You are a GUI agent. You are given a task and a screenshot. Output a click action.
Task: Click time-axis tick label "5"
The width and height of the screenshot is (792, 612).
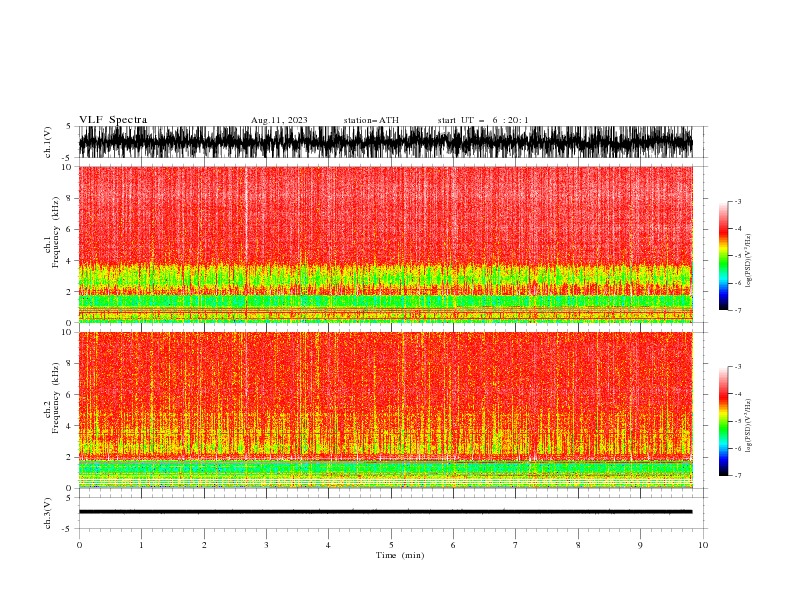point(391,545)
